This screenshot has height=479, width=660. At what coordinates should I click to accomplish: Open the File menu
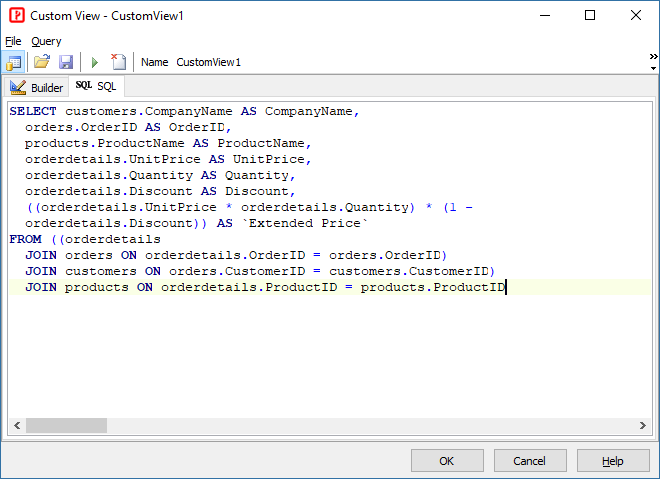click(x=13, y=41)
